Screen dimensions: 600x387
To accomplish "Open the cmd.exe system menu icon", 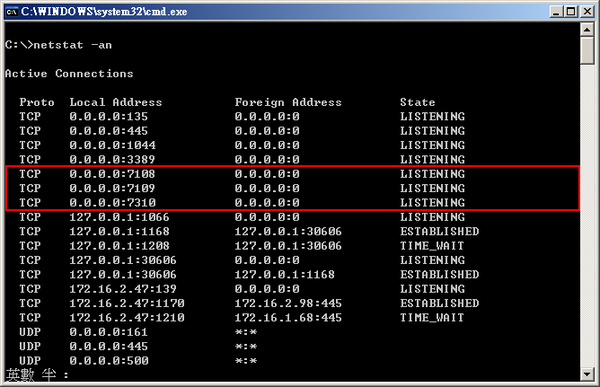I will (x=11, y=11).
